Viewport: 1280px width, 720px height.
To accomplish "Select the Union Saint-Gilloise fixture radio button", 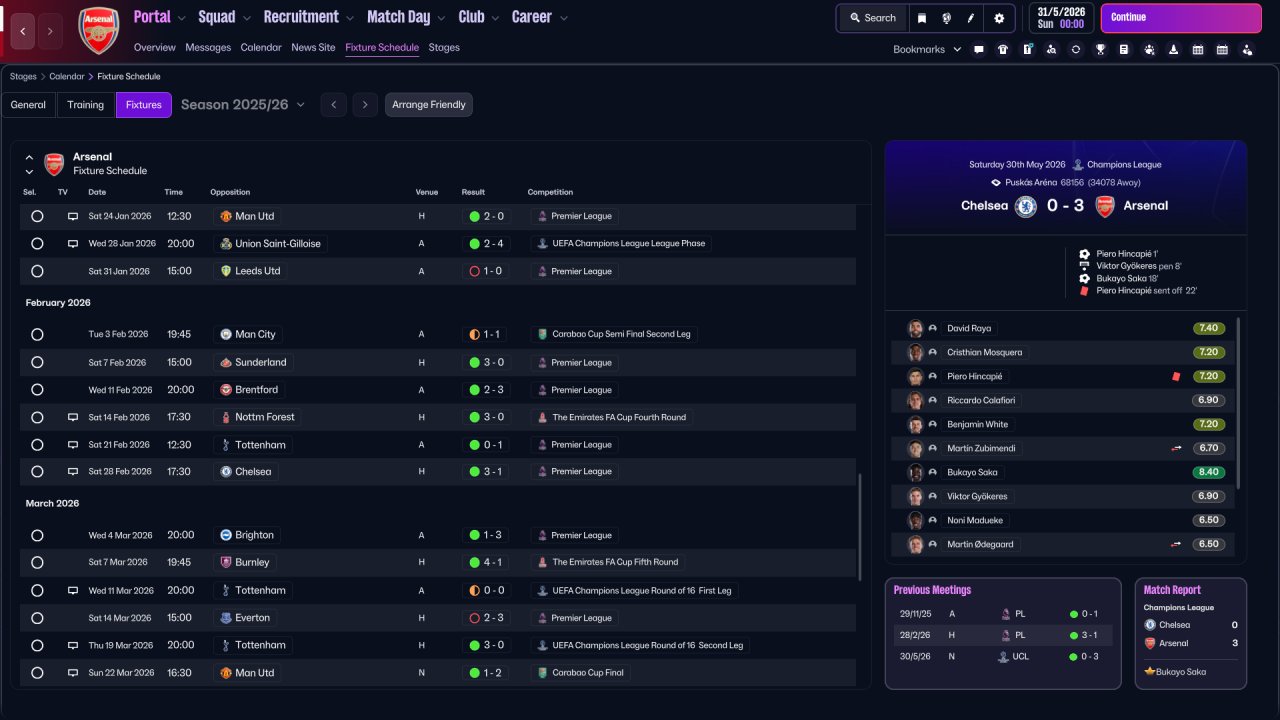I will [x=37, y=243].
